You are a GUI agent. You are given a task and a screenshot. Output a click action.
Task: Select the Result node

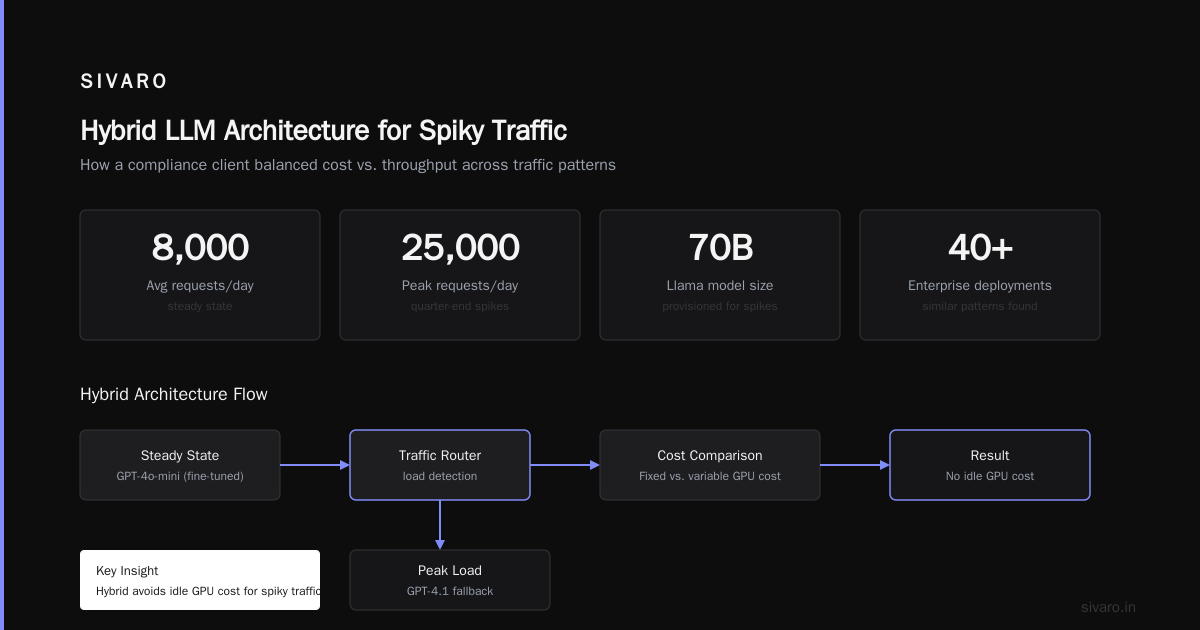click(990, 465)
